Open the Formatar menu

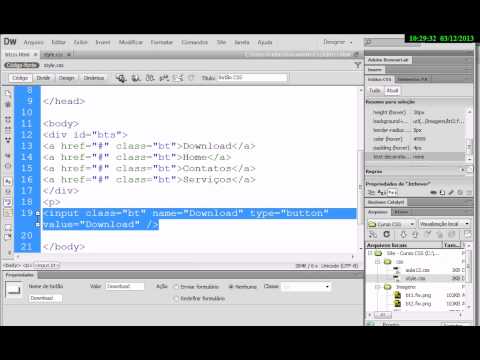point(162,42)
